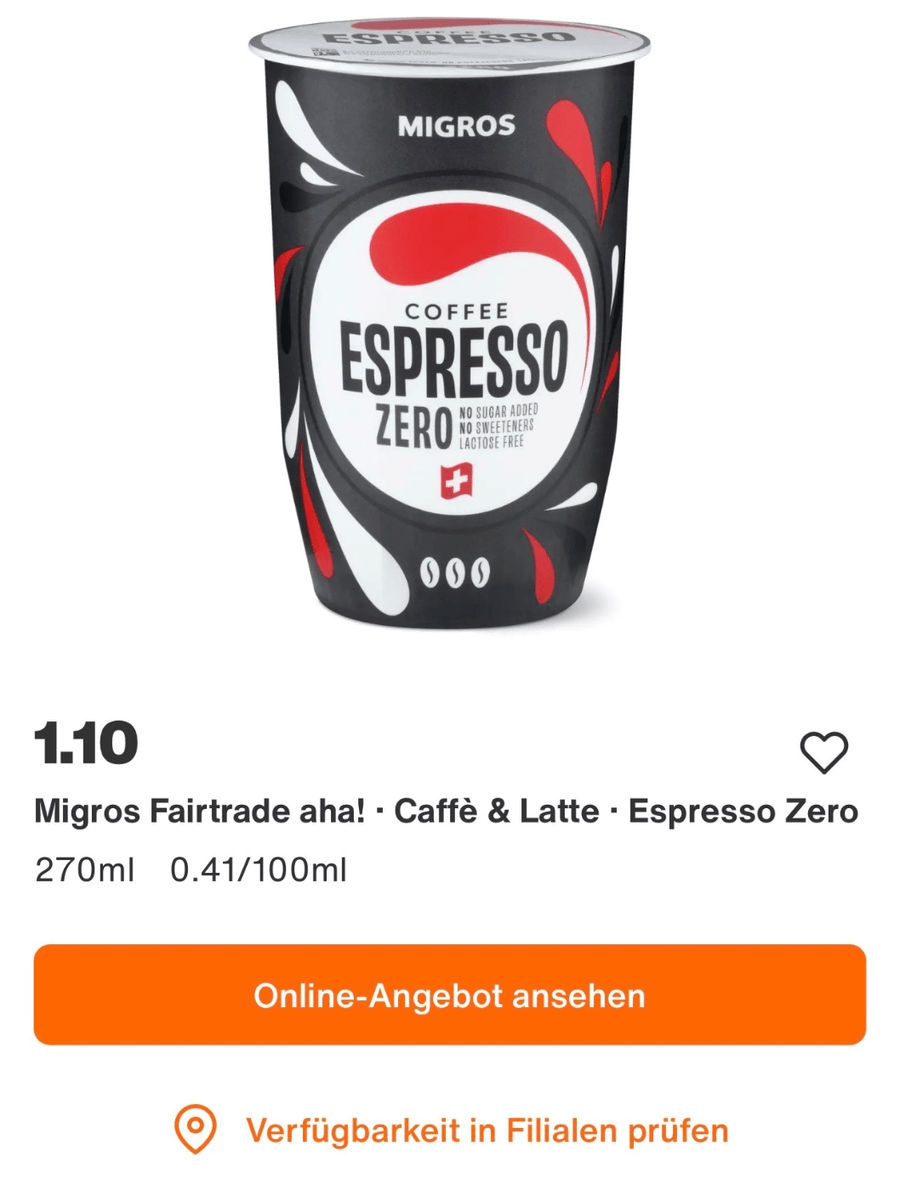Tap the cup lid at top

450,43
